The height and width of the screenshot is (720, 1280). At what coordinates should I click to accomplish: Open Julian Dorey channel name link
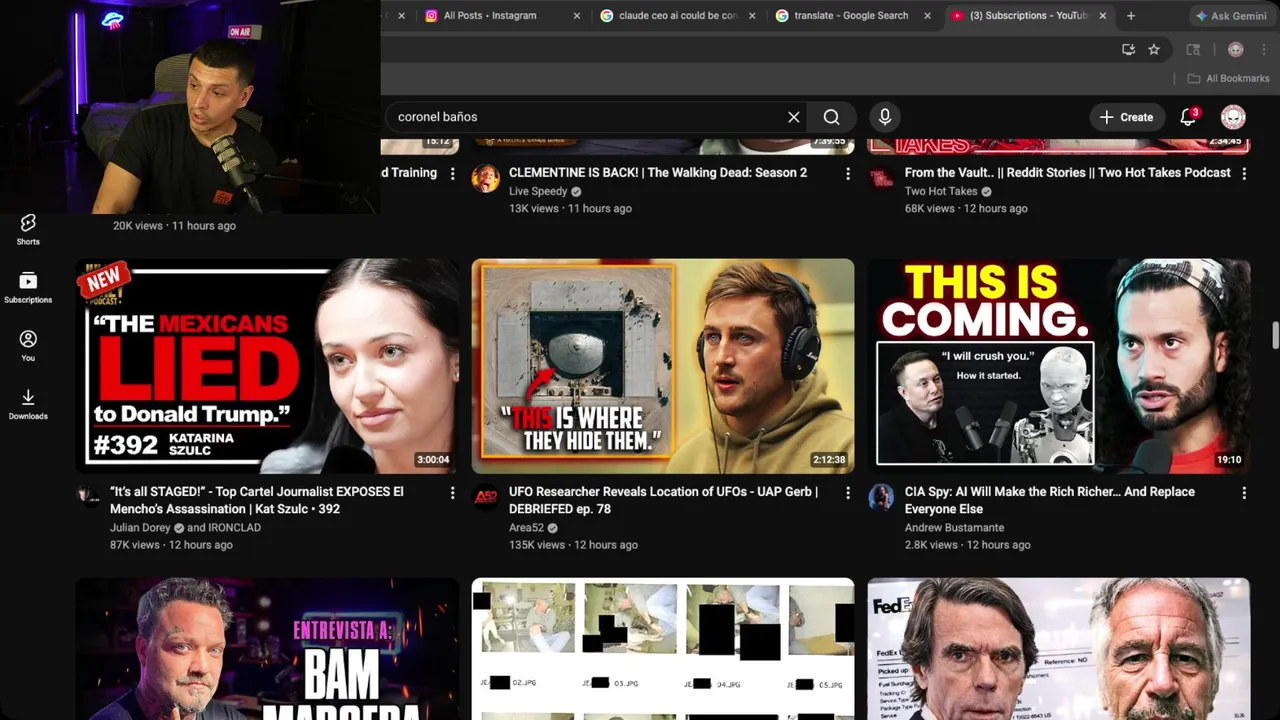click(141, 528)
